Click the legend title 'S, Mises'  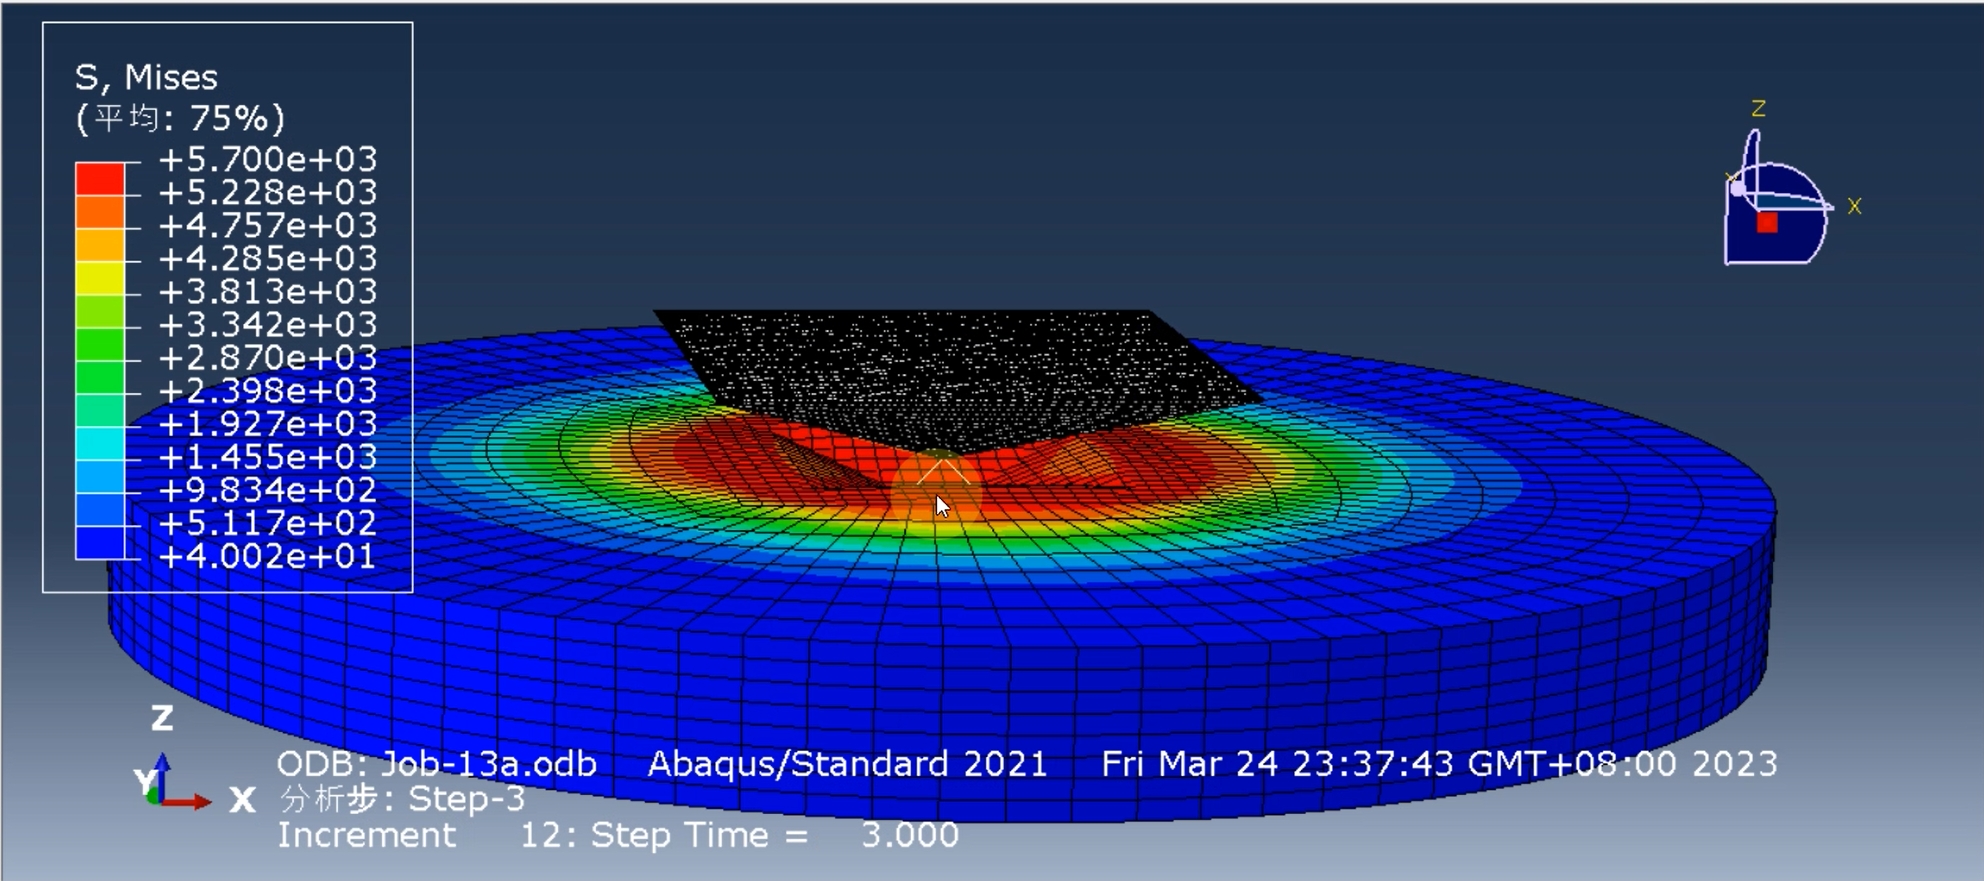pyautogui.click(x=146, y=77)
